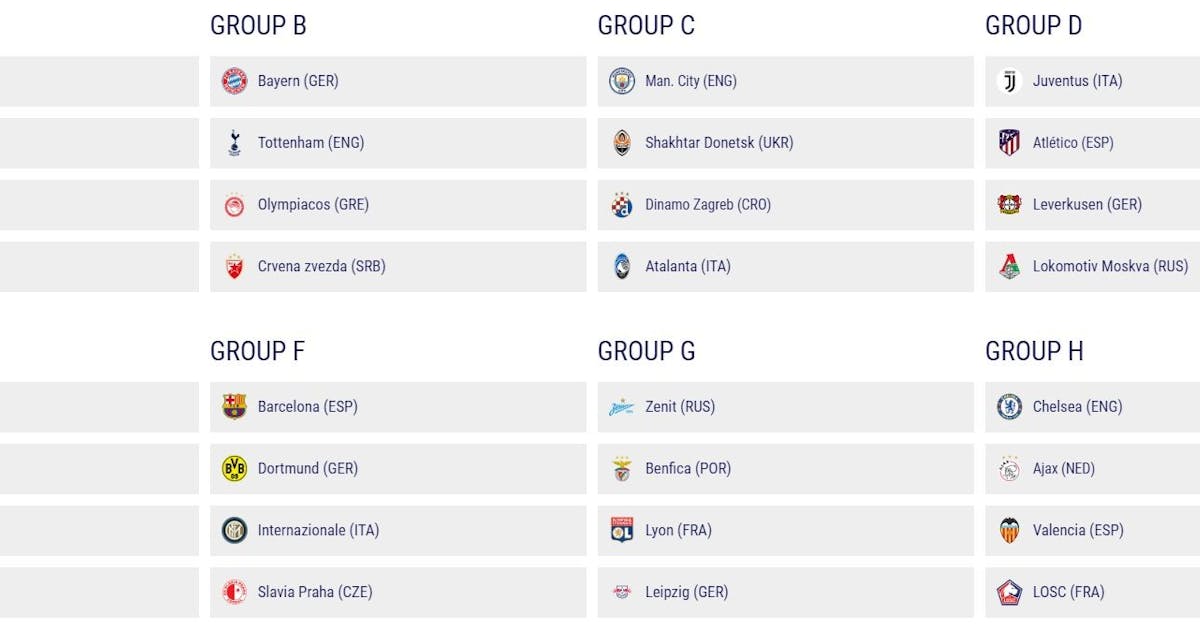Image resolution: width=1200 pixels, height=630 pixels.
Task: Click the Bayern Munich club crest
Action: tap(234, 81)
